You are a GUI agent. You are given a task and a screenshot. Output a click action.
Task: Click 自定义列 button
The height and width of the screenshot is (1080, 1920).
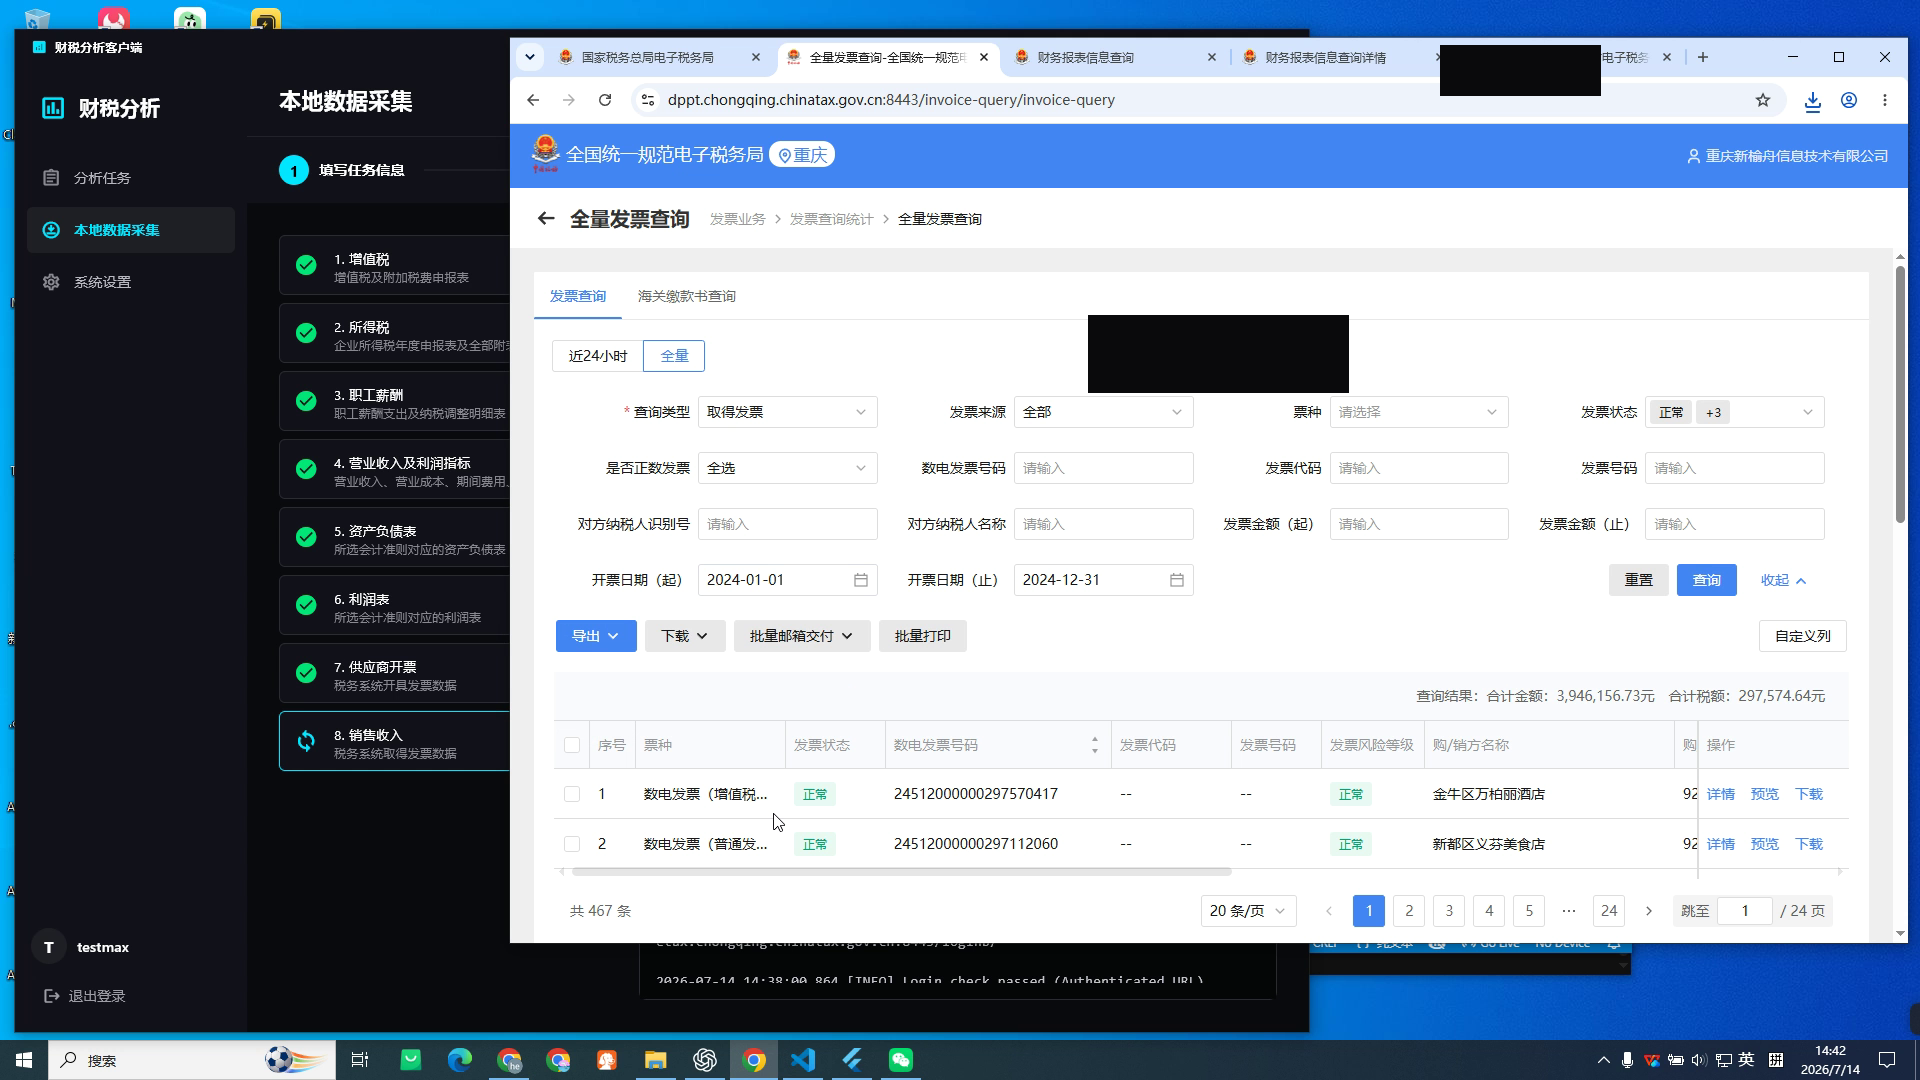coord(1803,636)
